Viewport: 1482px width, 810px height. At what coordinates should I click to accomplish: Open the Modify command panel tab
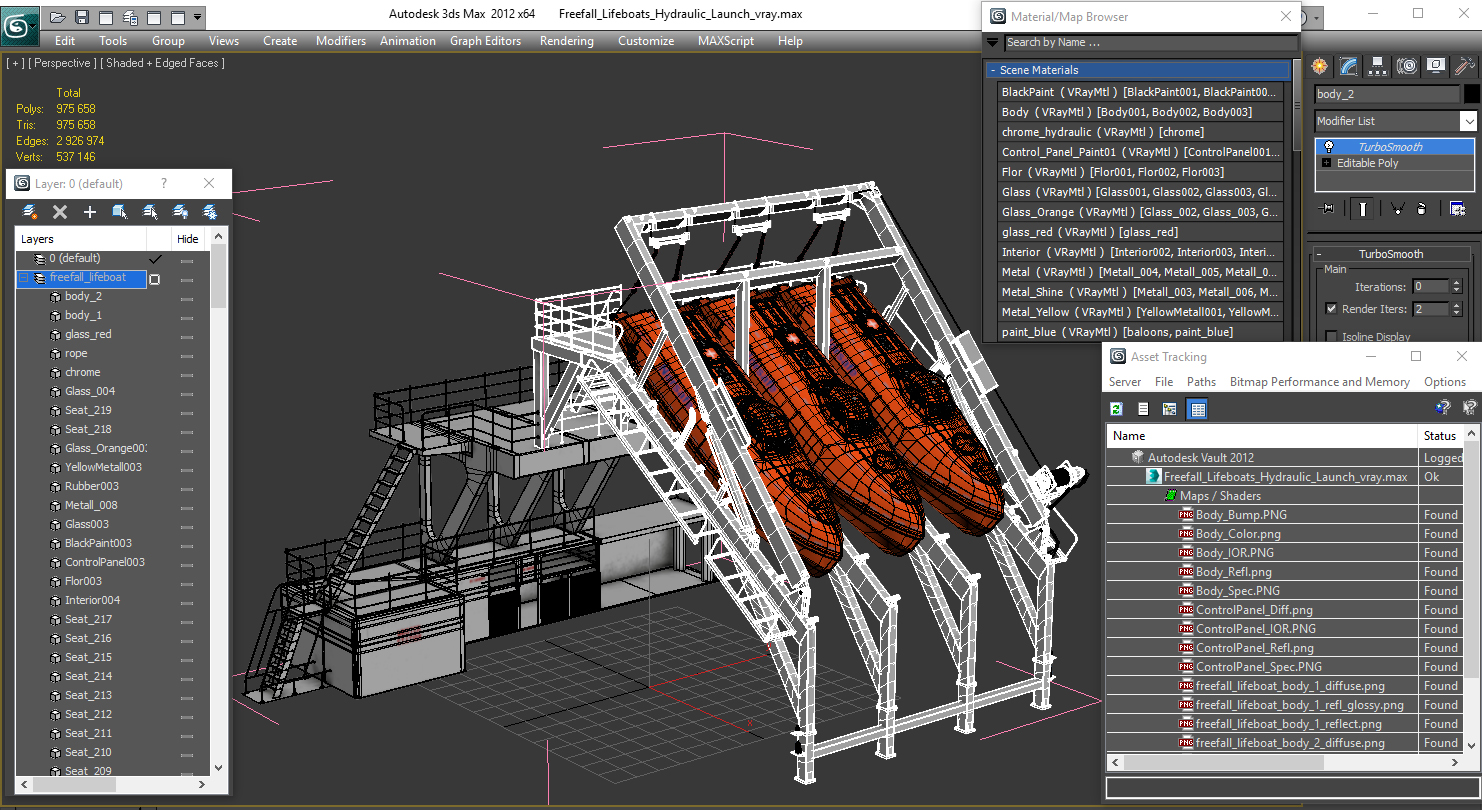pos(1349,66)
